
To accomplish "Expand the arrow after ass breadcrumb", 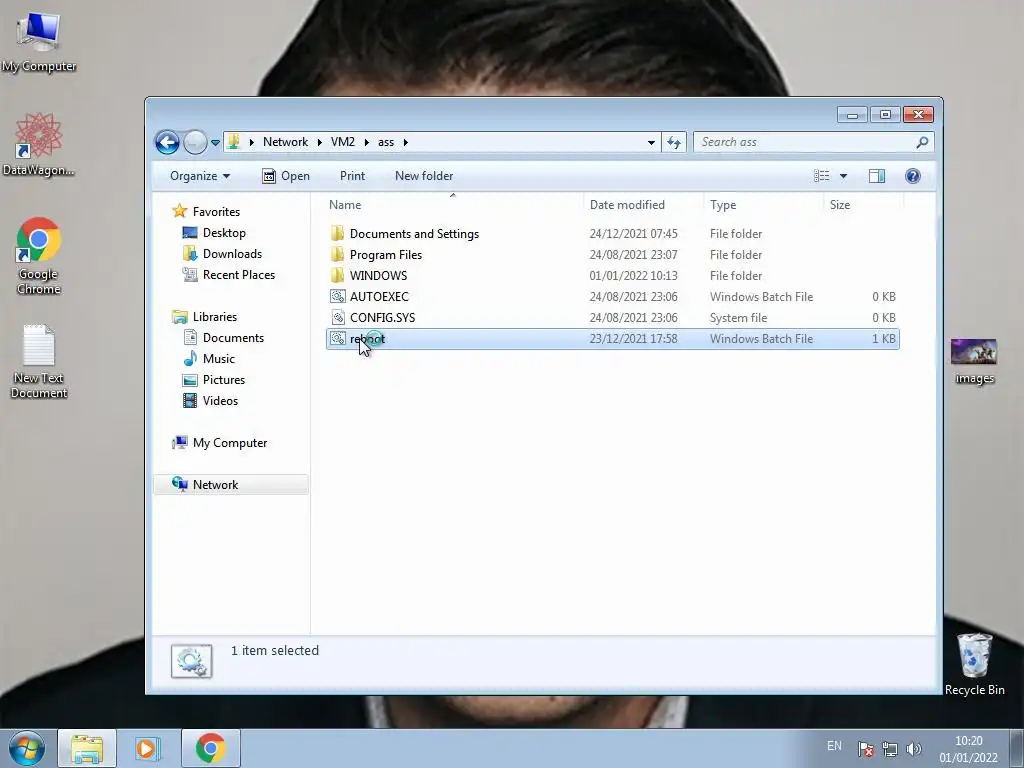I will coord(406,142).
